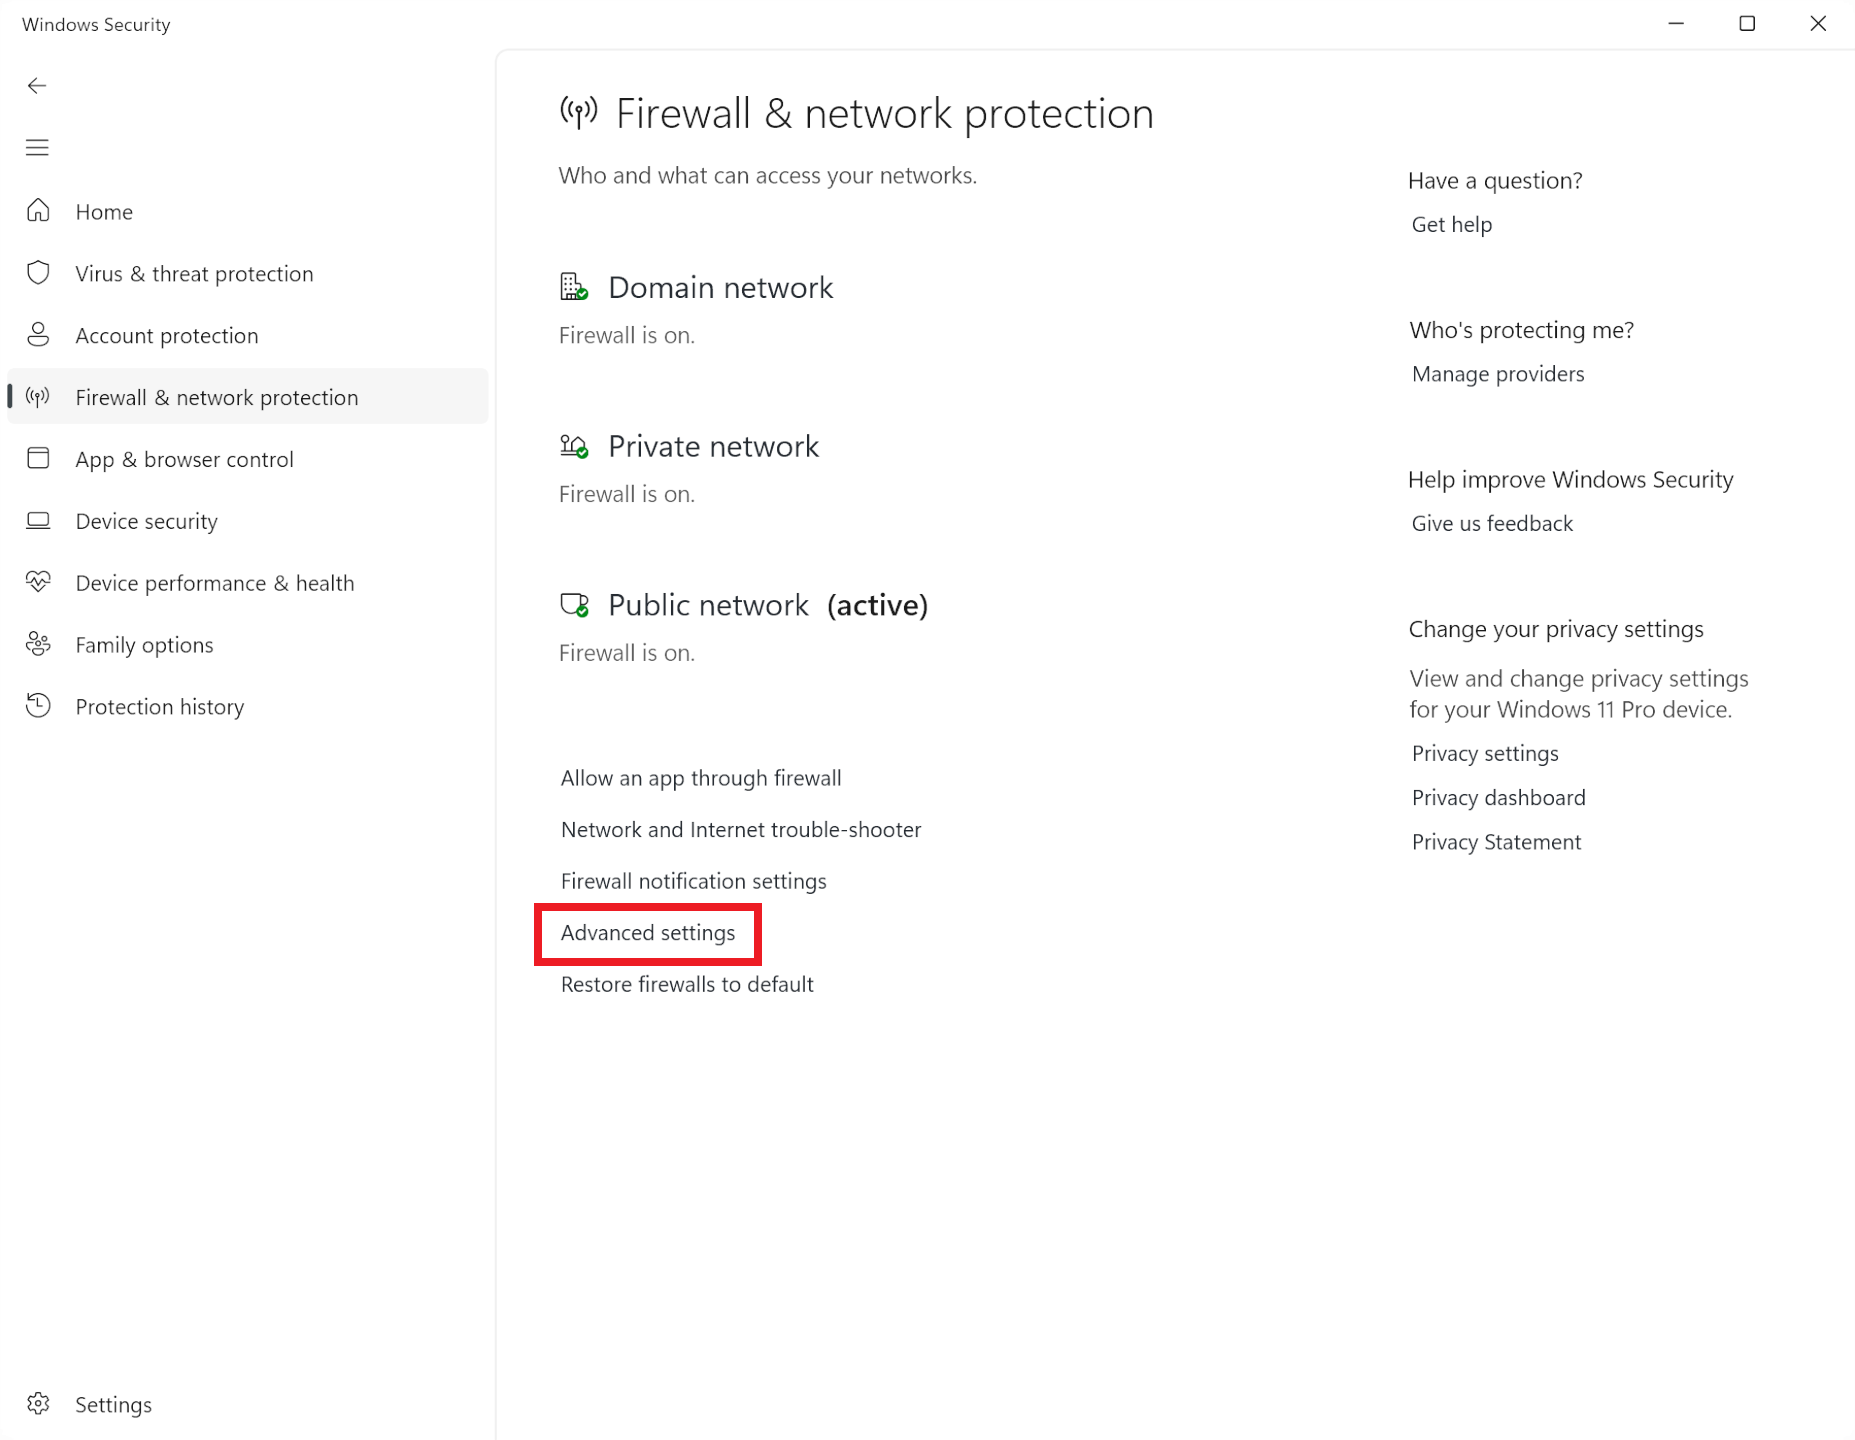
Task: Toggle the hamburger navigation menu
Action: (x=37, y=148)
